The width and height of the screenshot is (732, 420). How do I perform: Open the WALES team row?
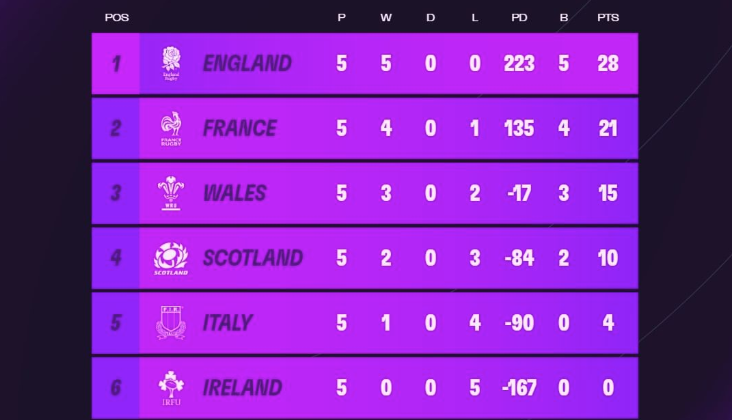pos(365,193)
